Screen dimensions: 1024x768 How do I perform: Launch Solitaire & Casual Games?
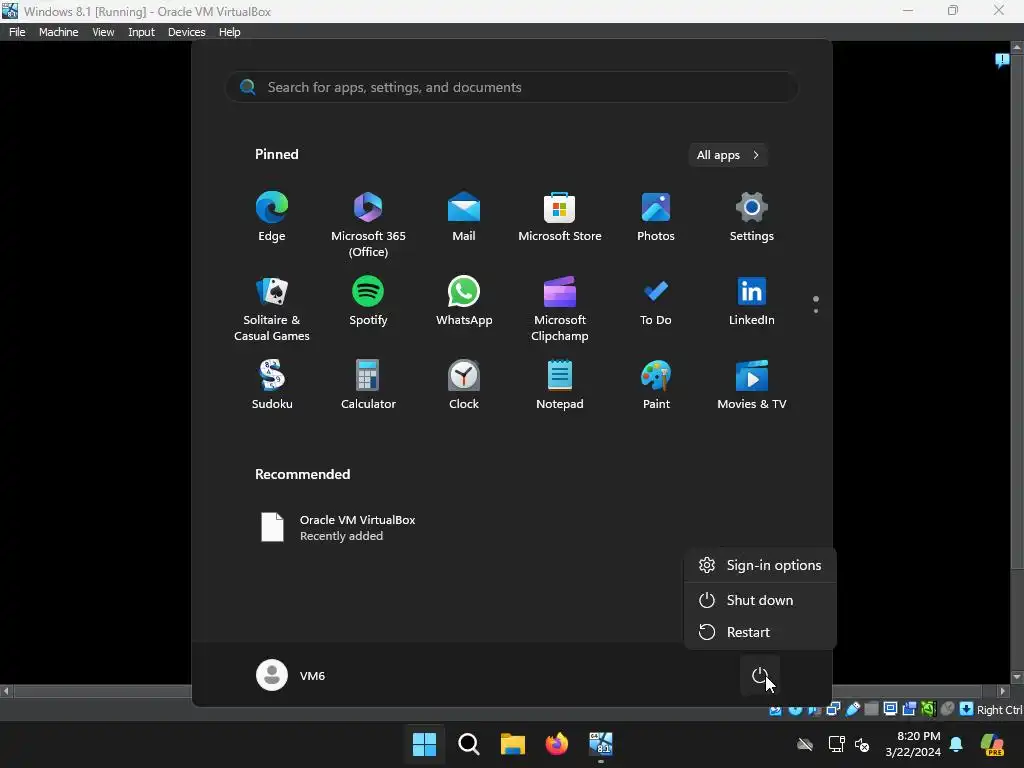coord(272,309)
